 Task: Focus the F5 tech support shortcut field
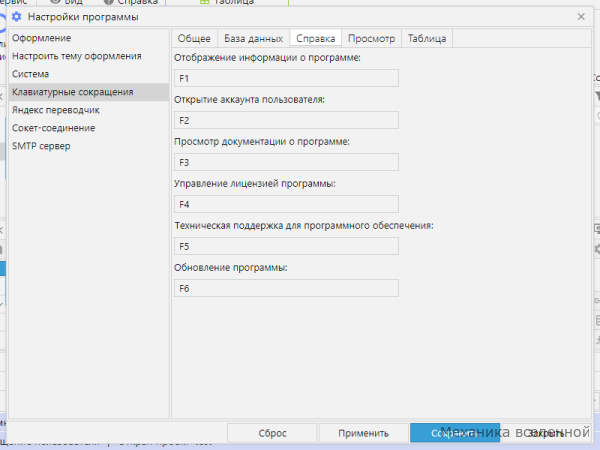click(286, 246)
